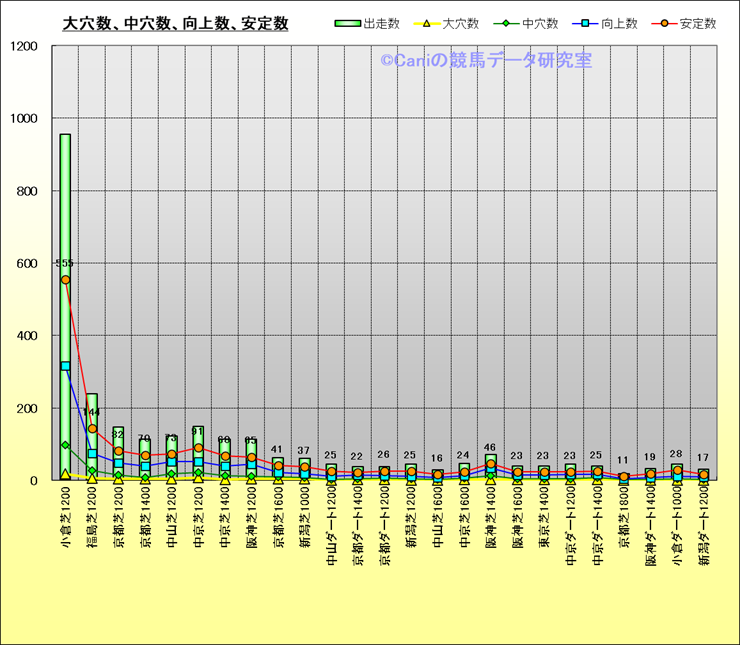740x645 pixels.
Task: Click the 出走数 green bar legend swatch
Action: [x=348, y=23]
